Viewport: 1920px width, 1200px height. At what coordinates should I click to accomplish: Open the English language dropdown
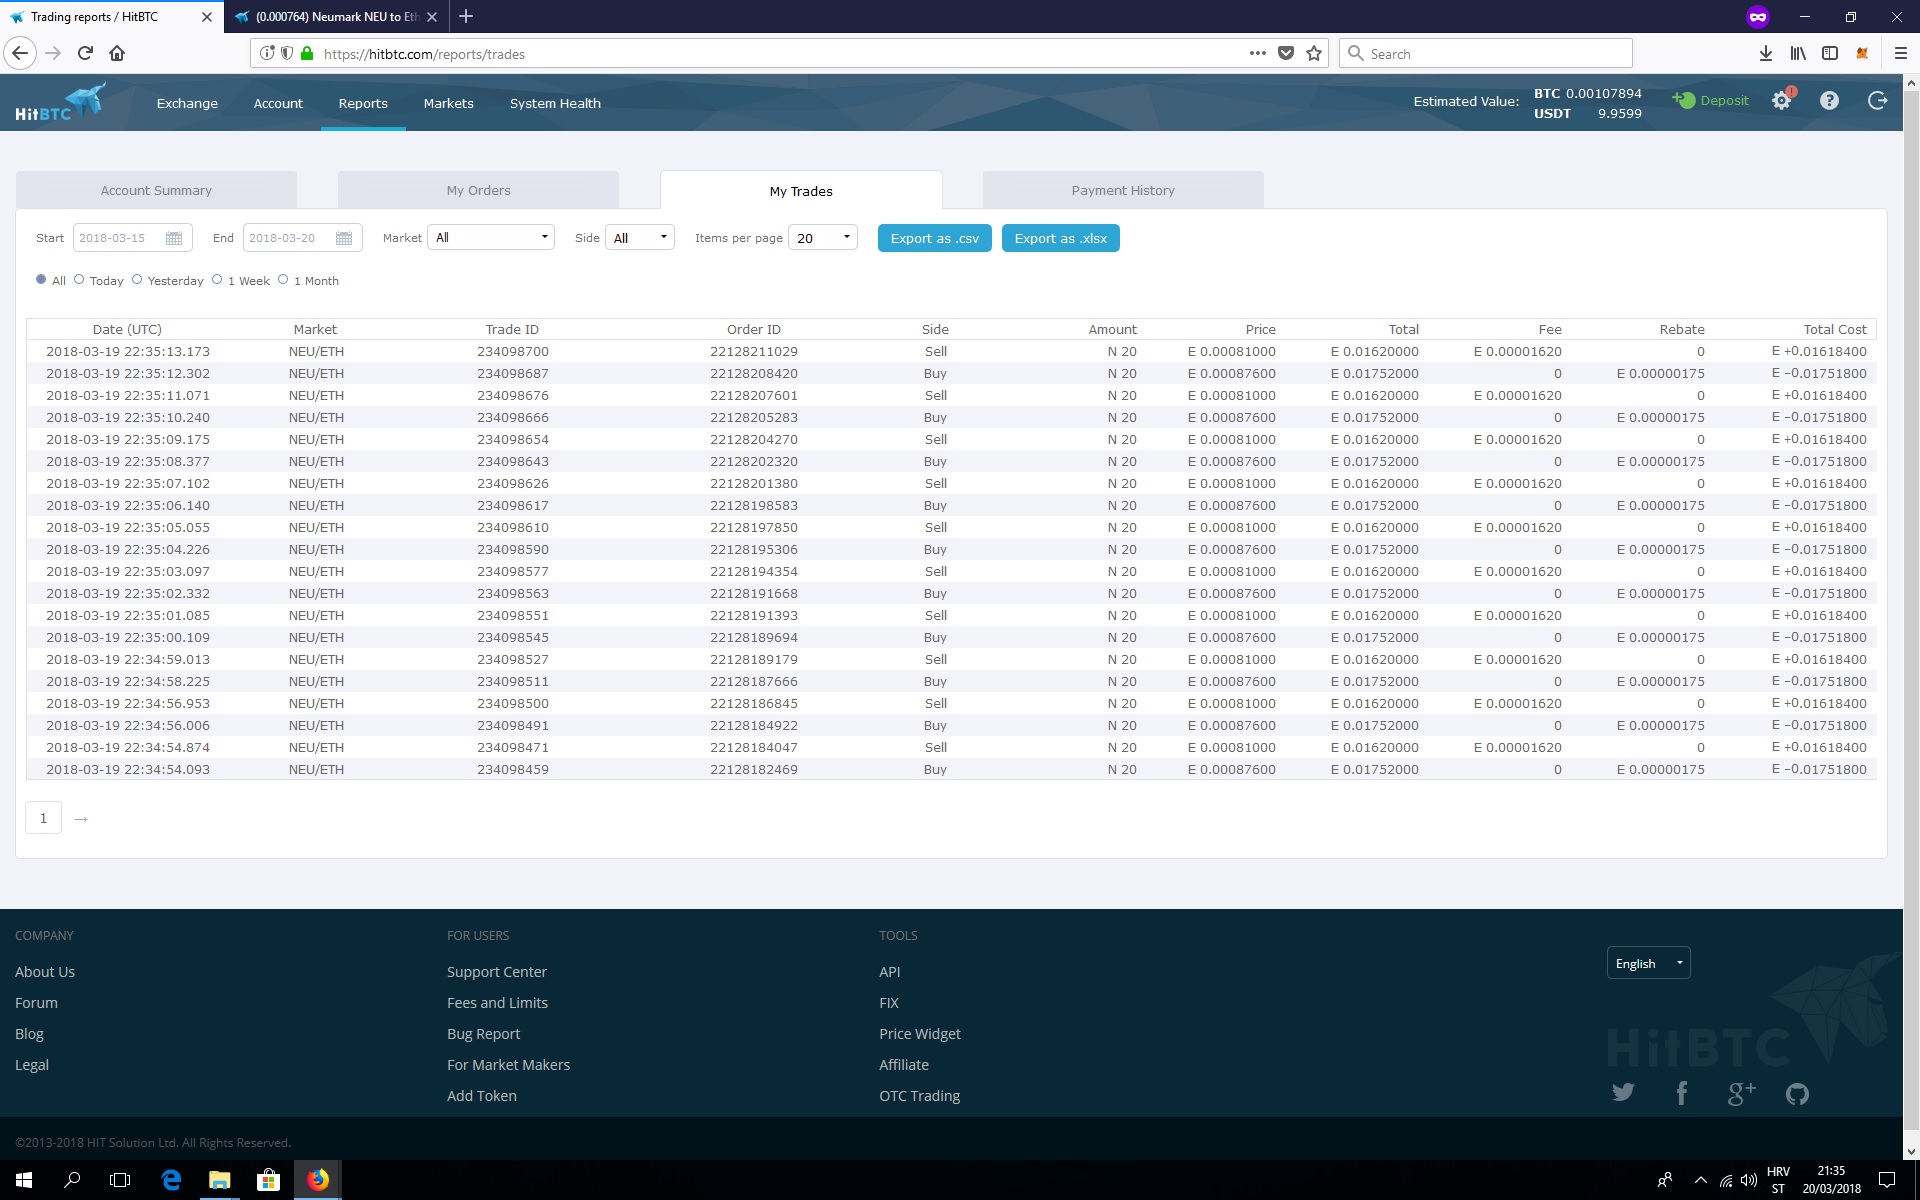[1648, 963]
